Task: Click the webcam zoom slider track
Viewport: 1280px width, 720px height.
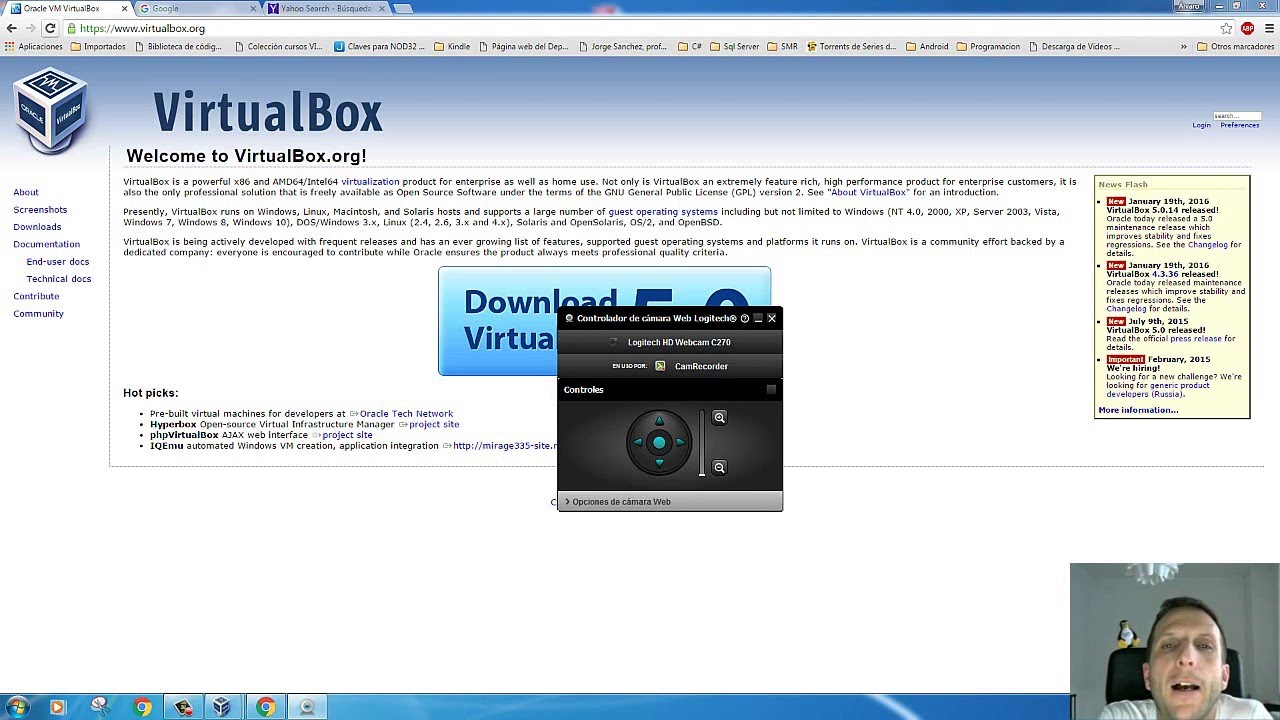Action: coord(702,442)
